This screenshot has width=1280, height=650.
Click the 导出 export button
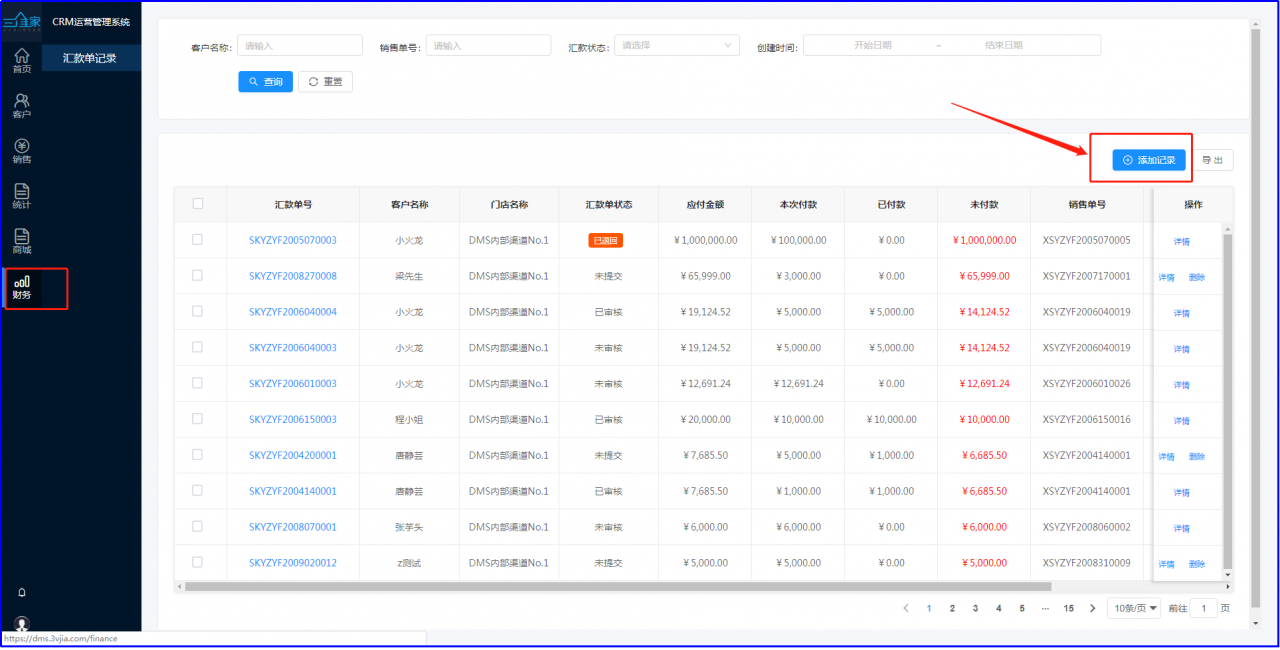click(x=1213, y=160)
